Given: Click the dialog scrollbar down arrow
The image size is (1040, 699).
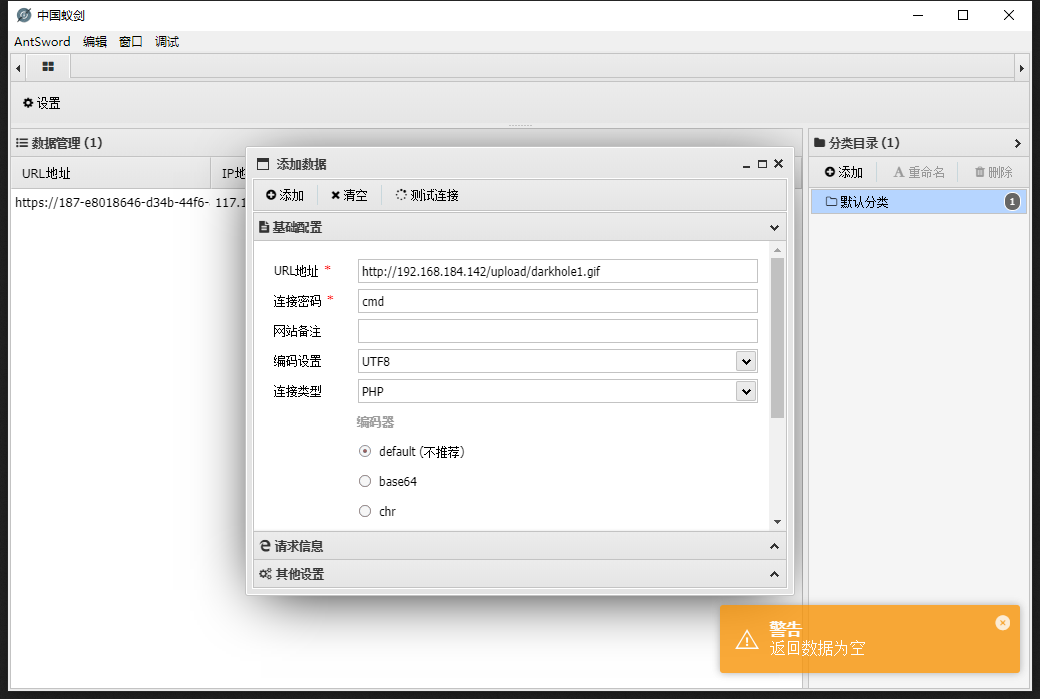Looking at the screenshot, I should click(777, 522).
